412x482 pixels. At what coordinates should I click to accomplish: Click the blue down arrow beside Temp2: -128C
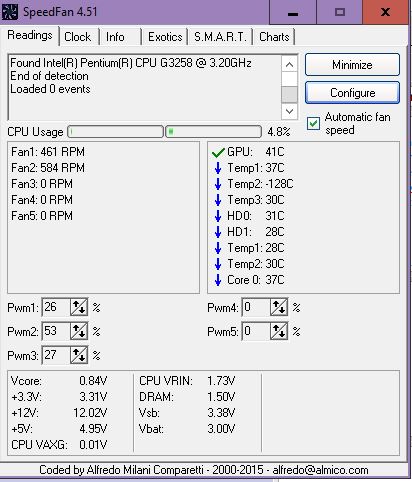pyautogui.click(x=218, y=184)
